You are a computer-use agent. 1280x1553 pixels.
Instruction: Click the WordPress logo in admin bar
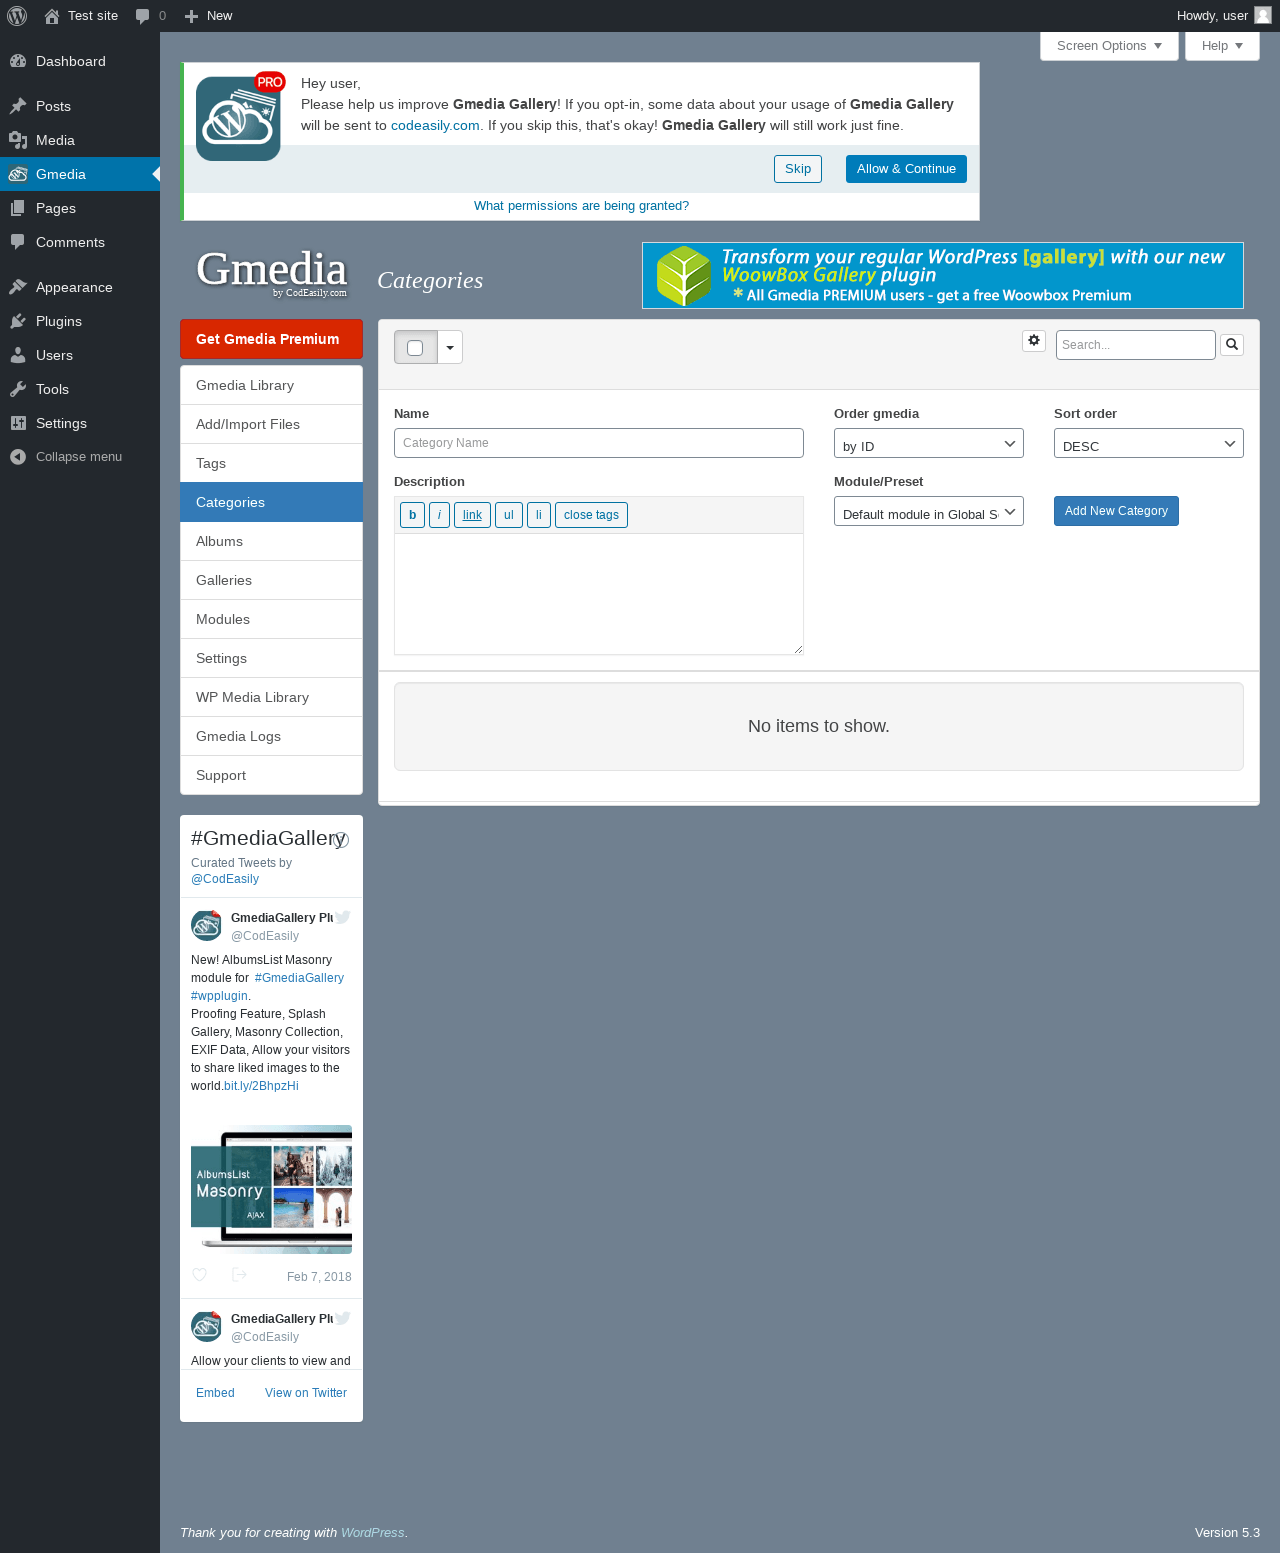tap(17, 16)
